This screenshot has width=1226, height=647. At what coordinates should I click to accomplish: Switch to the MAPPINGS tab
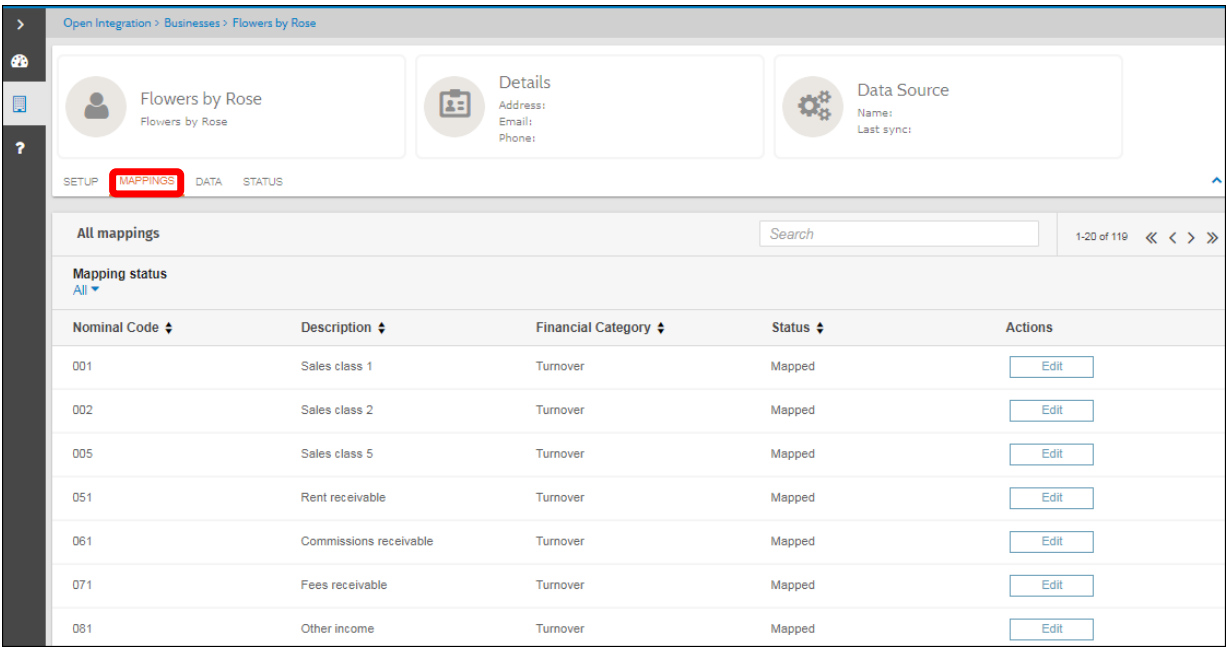pyautogui.click(x=146, y=181)
